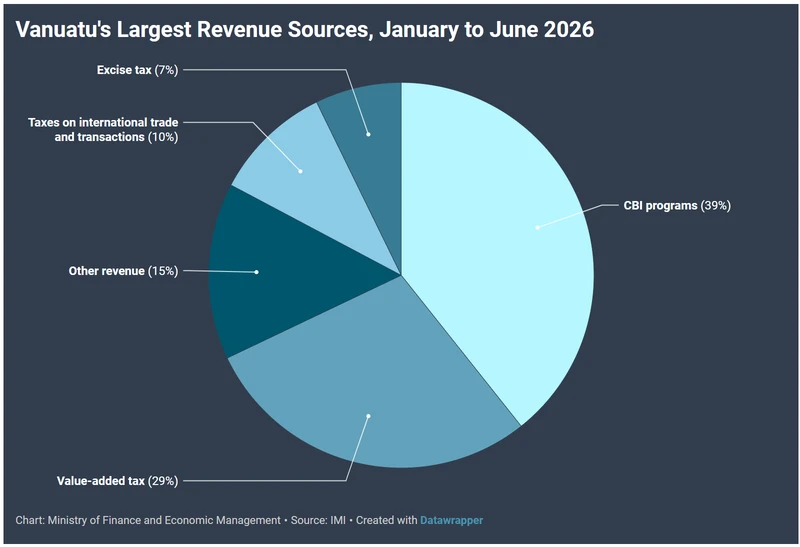
Task: Click the 'Chart: Ministry of Finance' footer text
Action: tap(148, 520)
